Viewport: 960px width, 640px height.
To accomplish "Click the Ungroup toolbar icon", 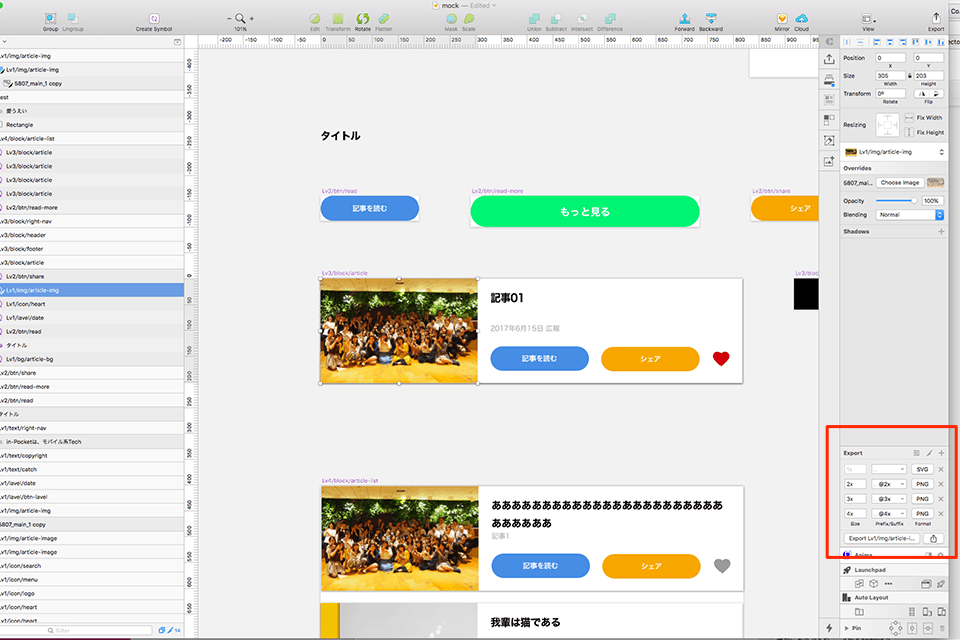I will tap(73, 18).
